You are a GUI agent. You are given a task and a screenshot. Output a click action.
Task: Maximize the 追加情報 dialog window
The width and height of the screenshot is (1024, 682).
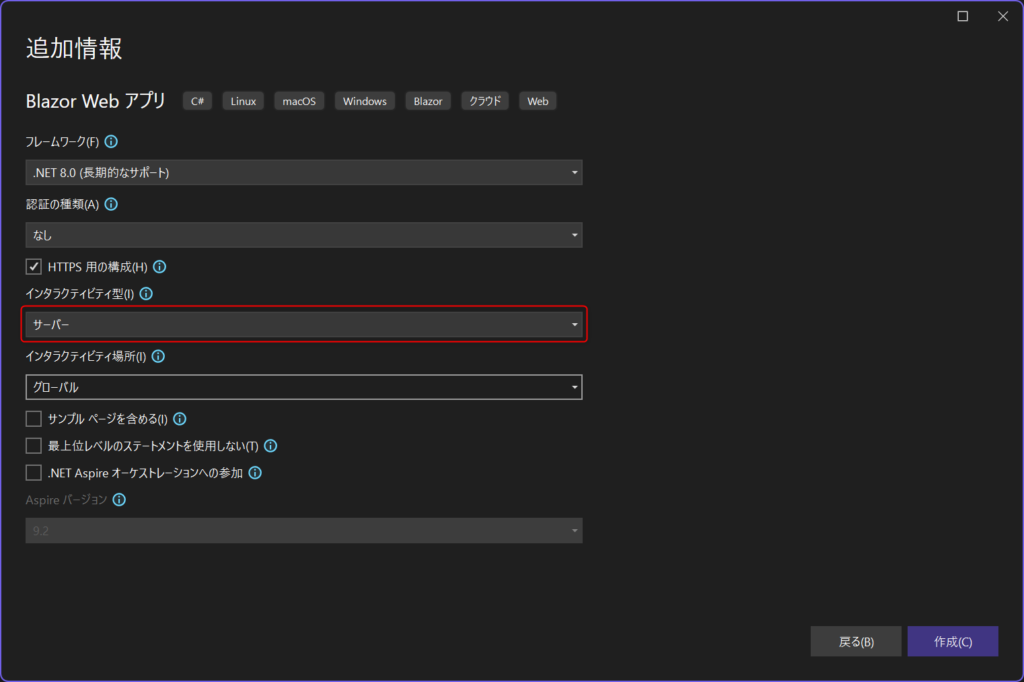click(963, 16)
